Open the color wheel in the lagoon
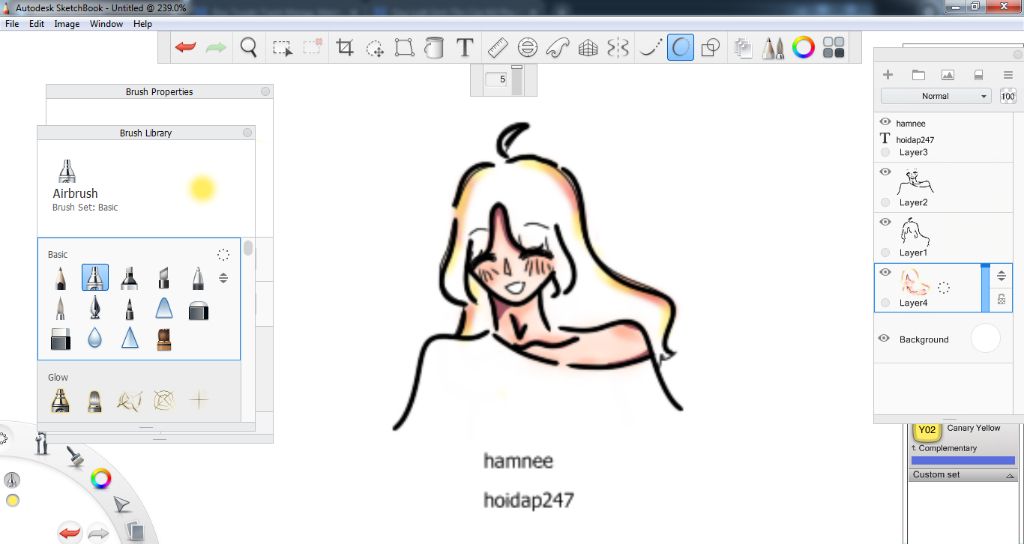 pos(101,479)
